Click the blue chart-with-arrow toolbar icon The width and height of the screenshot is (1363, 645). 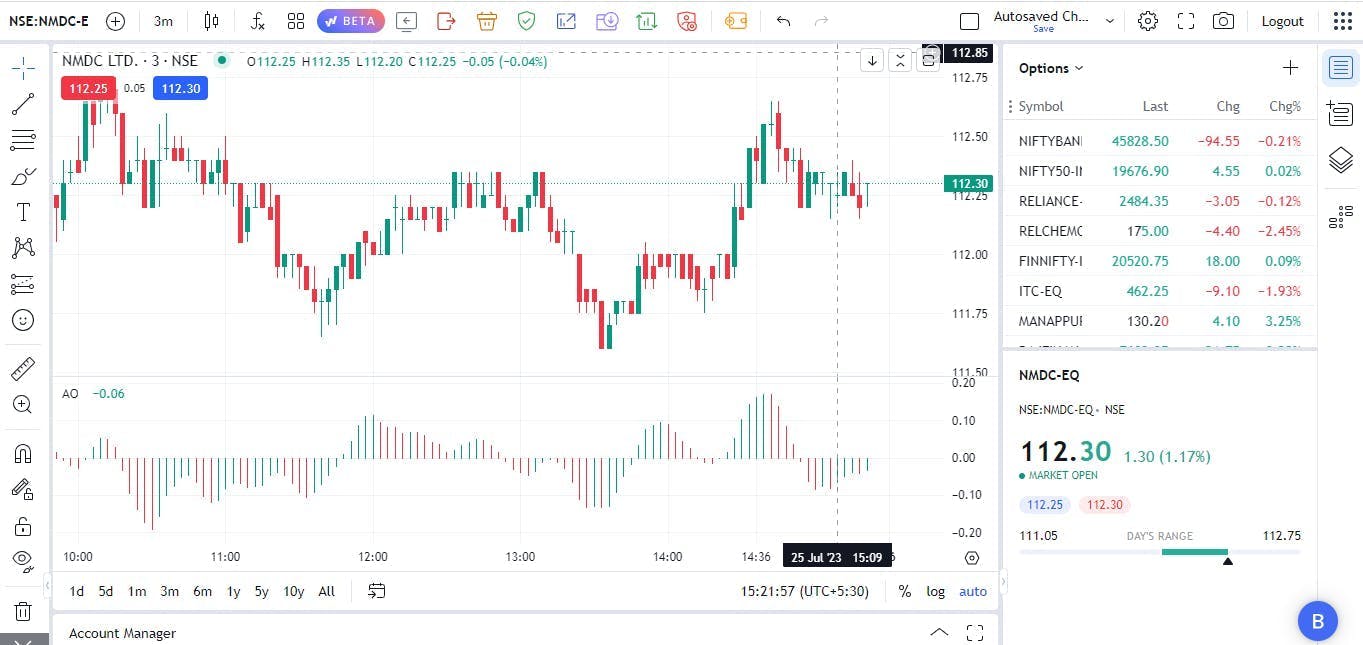pos(566,21)
